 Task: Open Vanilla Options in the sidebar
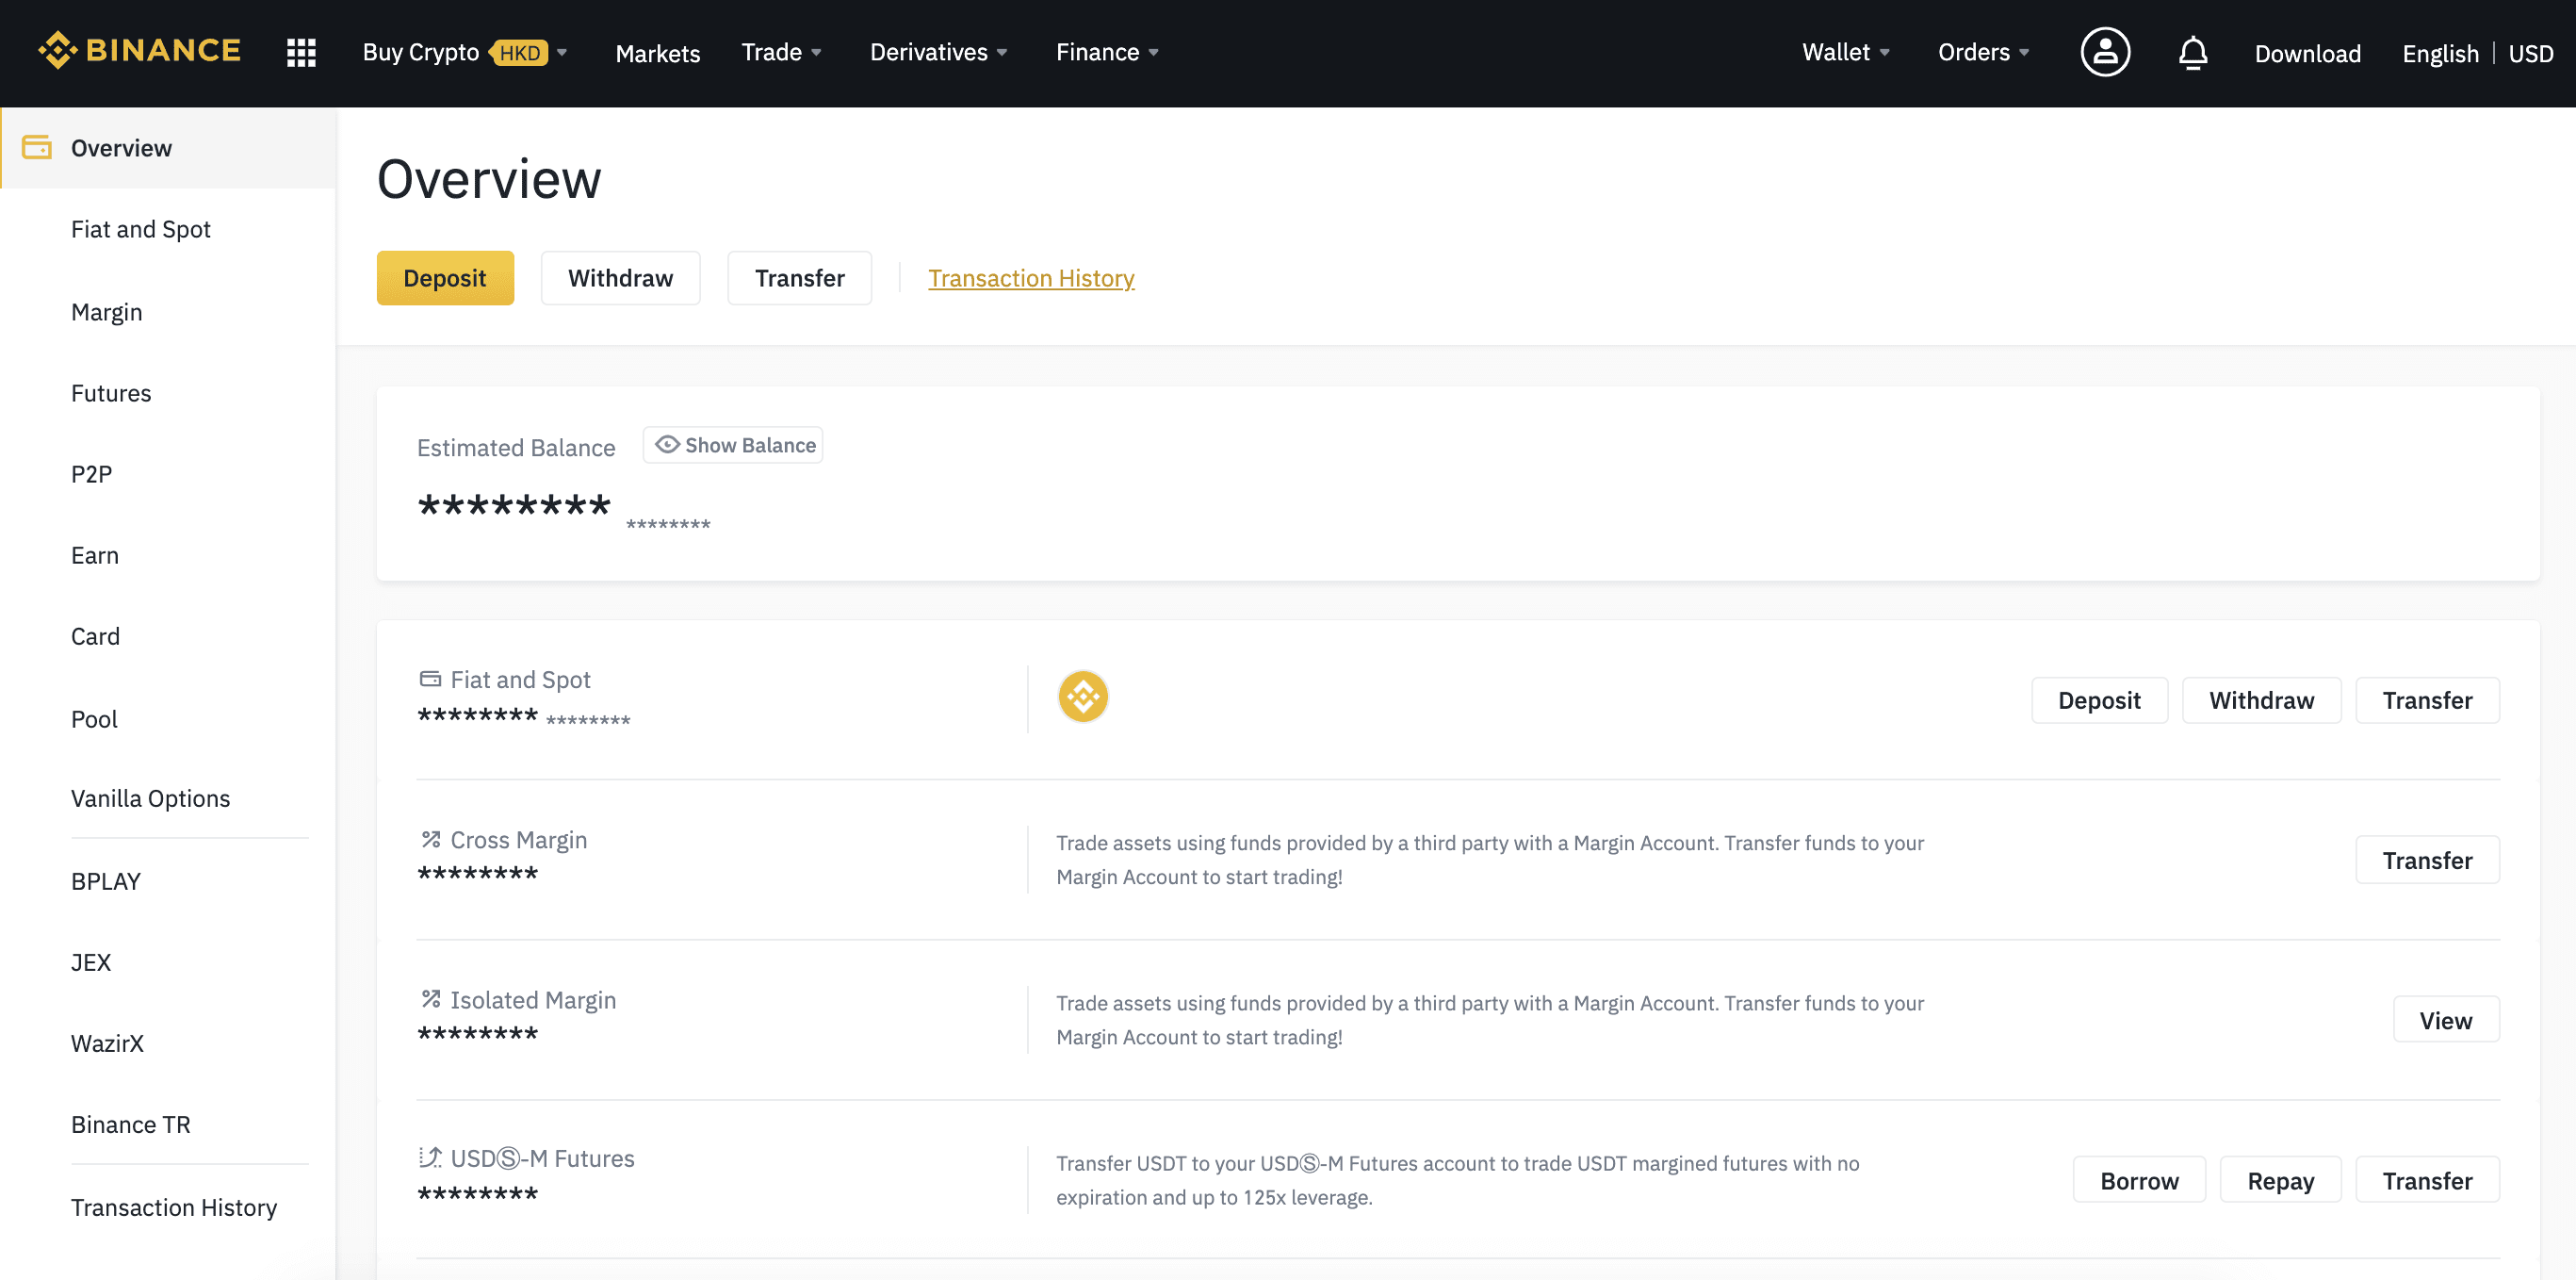(150, 798)
